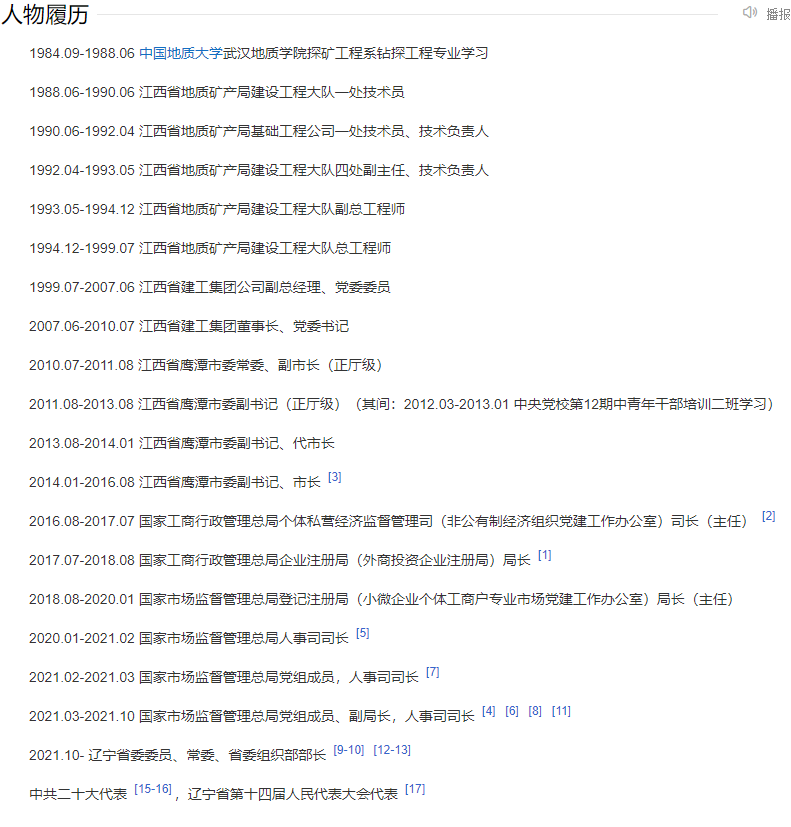Click the 2010.07-2011.08 鹰潭市委常委、副市长 entry

click(206, 366)
